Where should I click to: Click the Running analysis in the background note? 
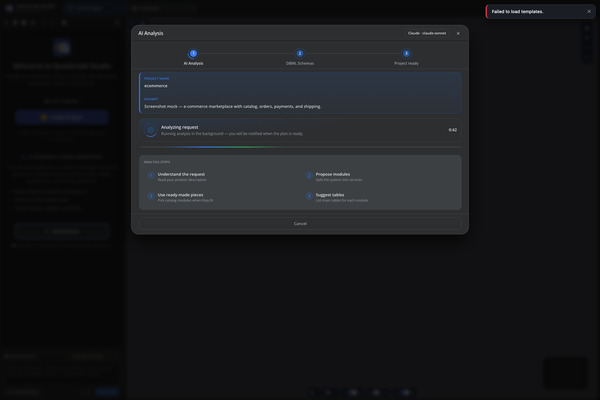coord(232,134)
